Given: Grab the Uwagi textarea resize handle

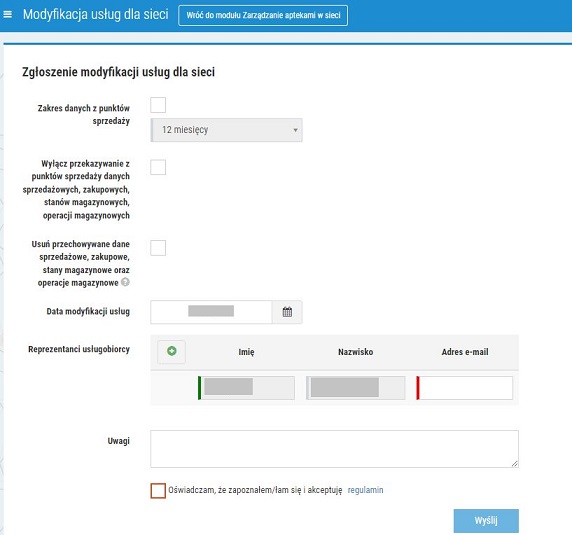Looking at the screenshot, I should click(514, 464).
